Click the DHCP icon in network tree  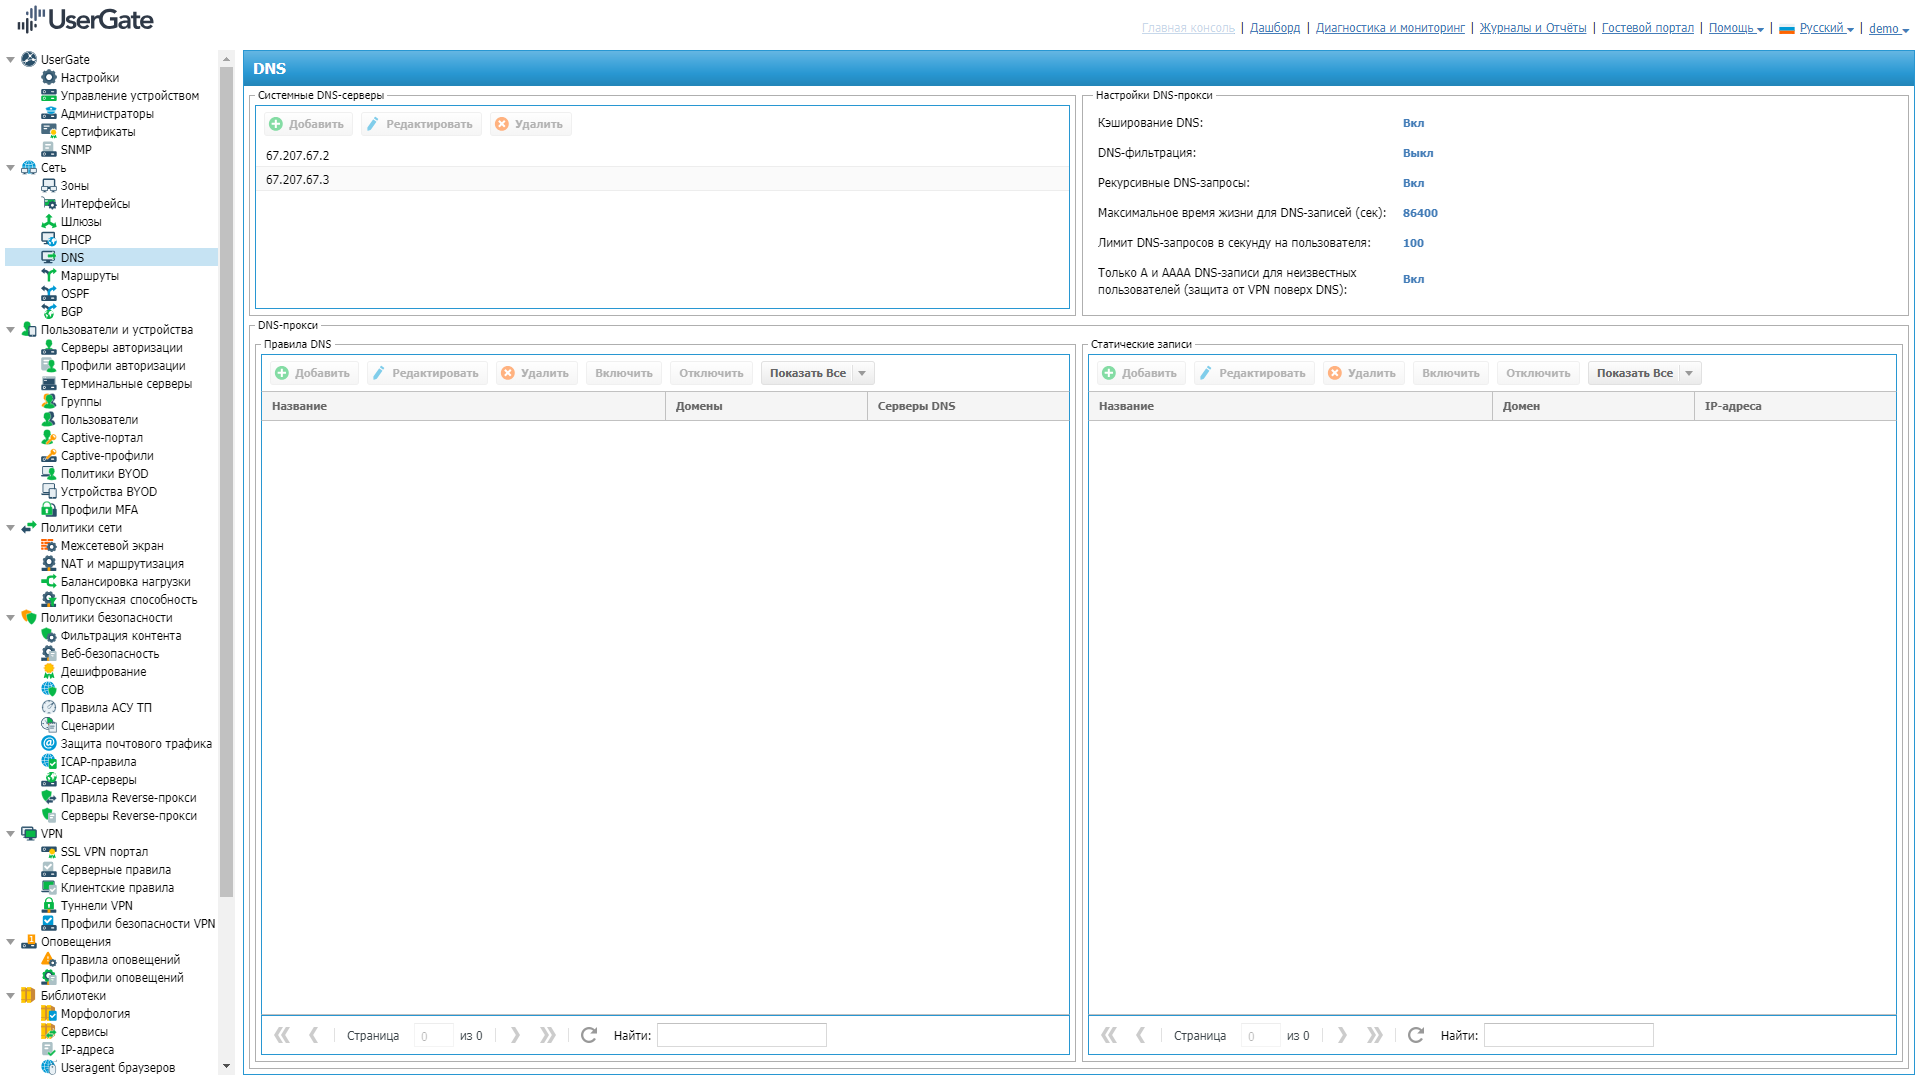tap(48, 240)
